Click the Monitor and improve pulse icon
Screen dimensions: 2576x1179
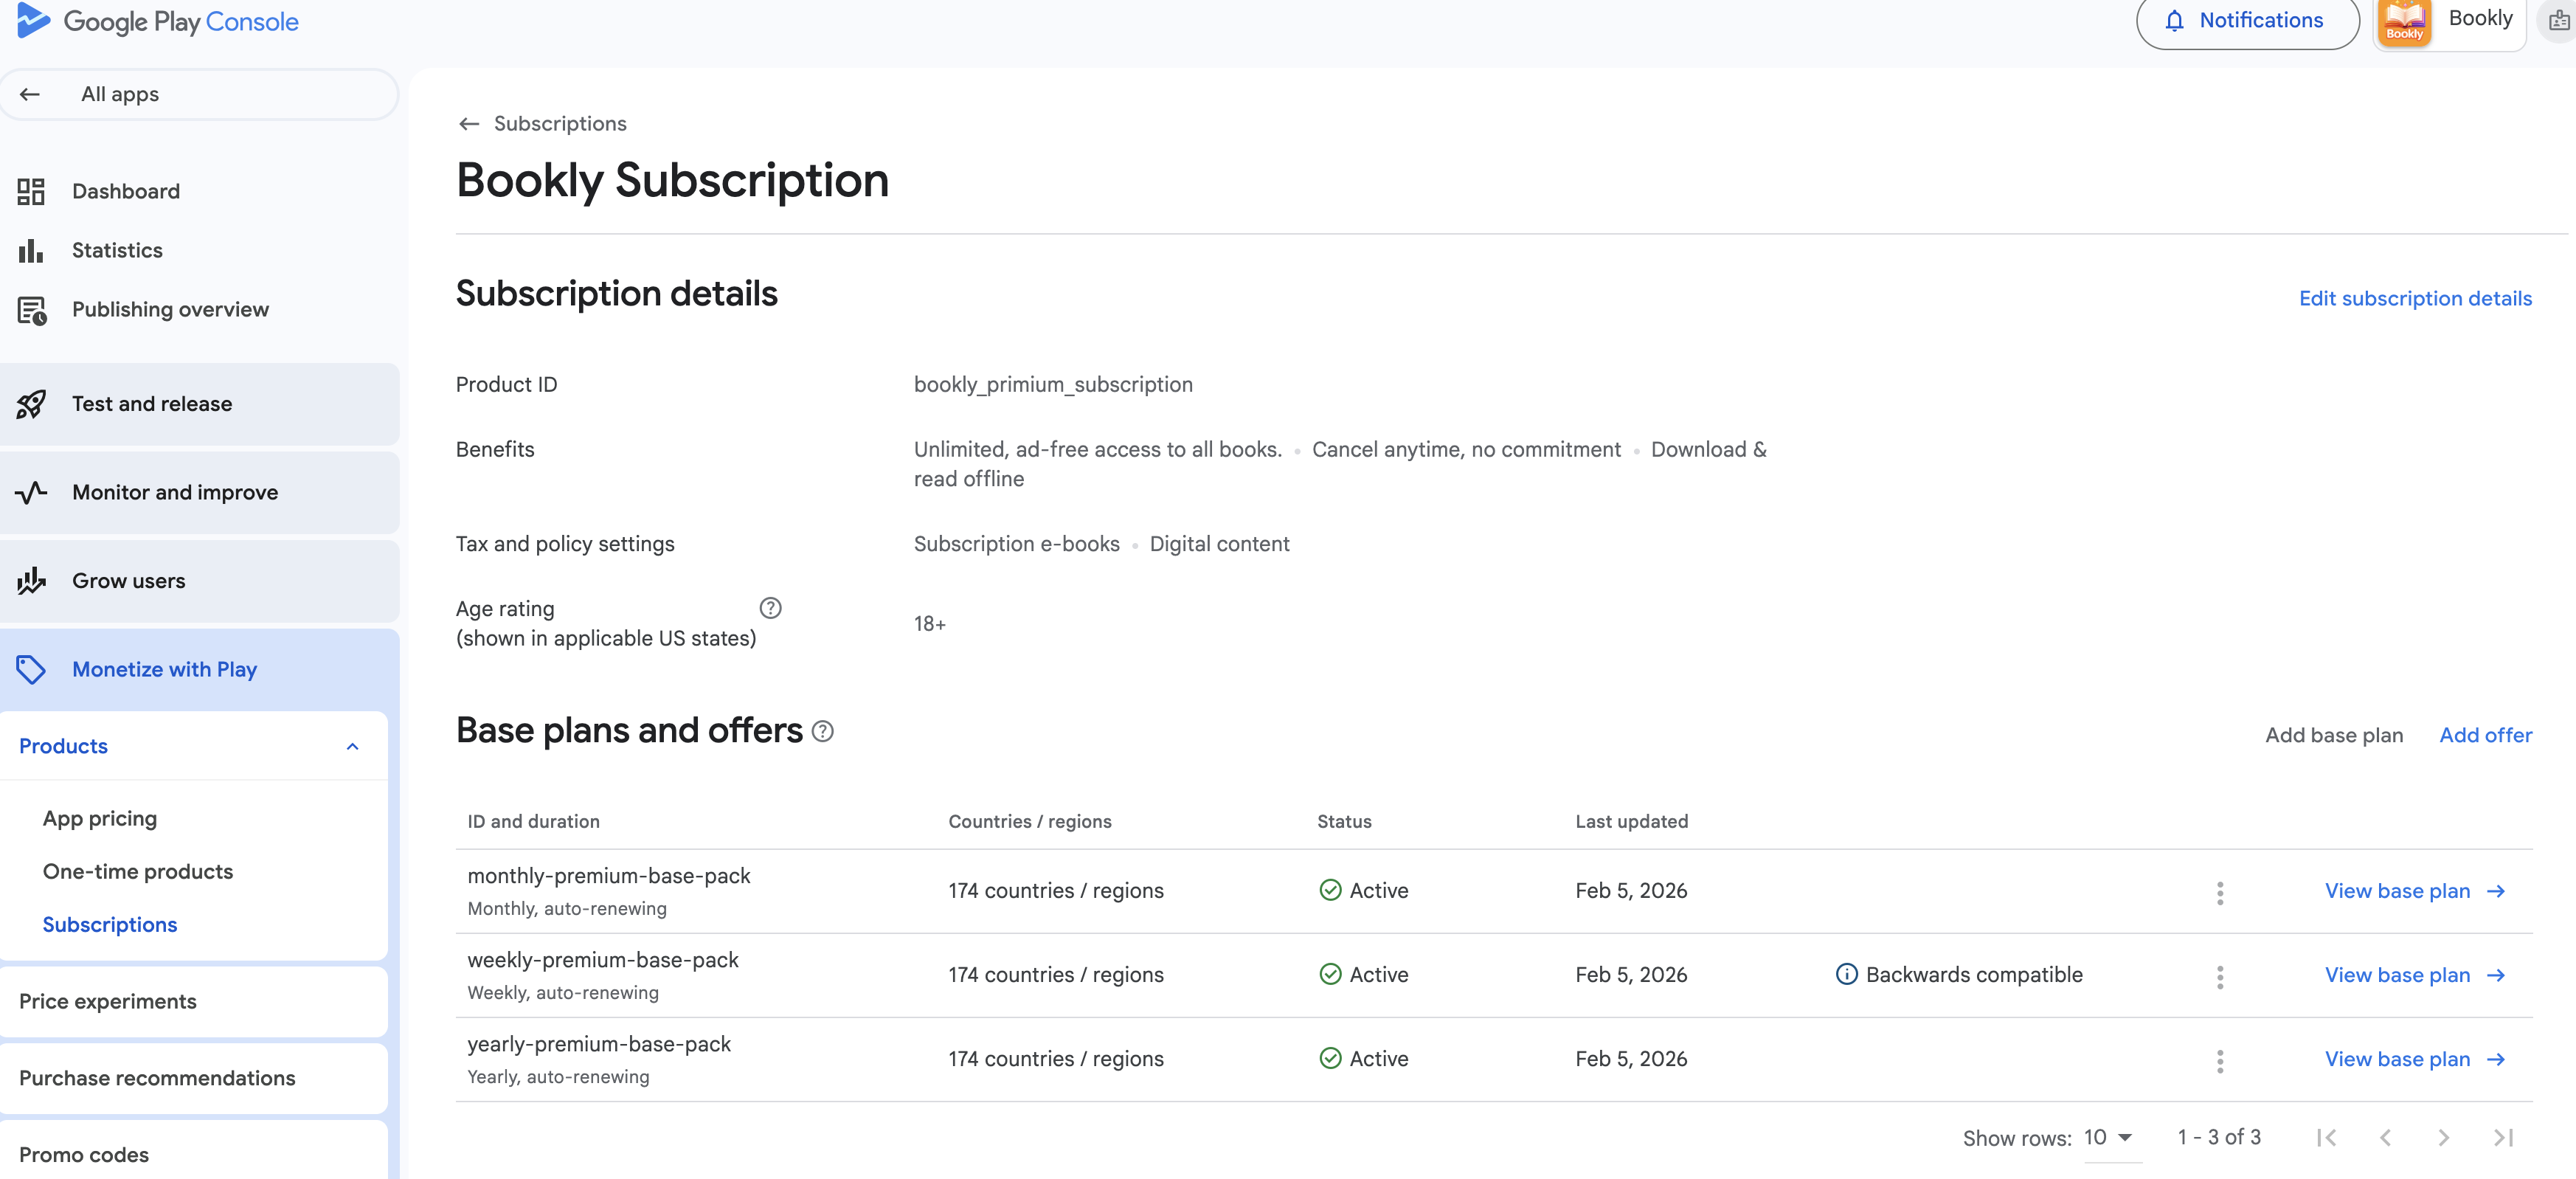point(31,492)
